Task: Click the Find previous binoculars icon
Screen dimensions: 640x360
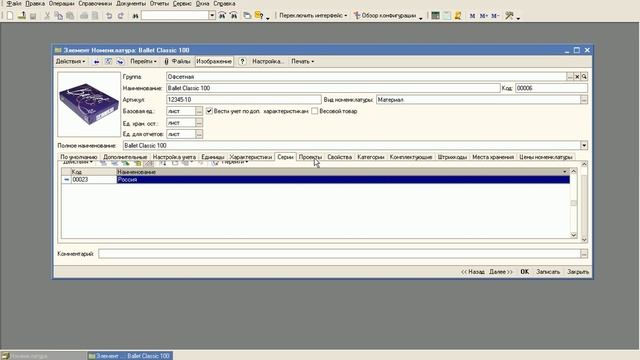Action: coord(233,16)
